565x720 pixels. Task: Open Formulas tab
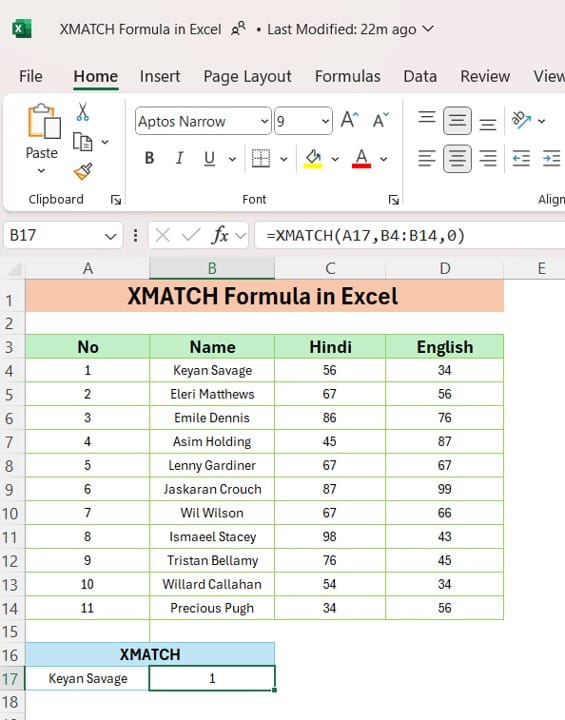pos(347,76)
